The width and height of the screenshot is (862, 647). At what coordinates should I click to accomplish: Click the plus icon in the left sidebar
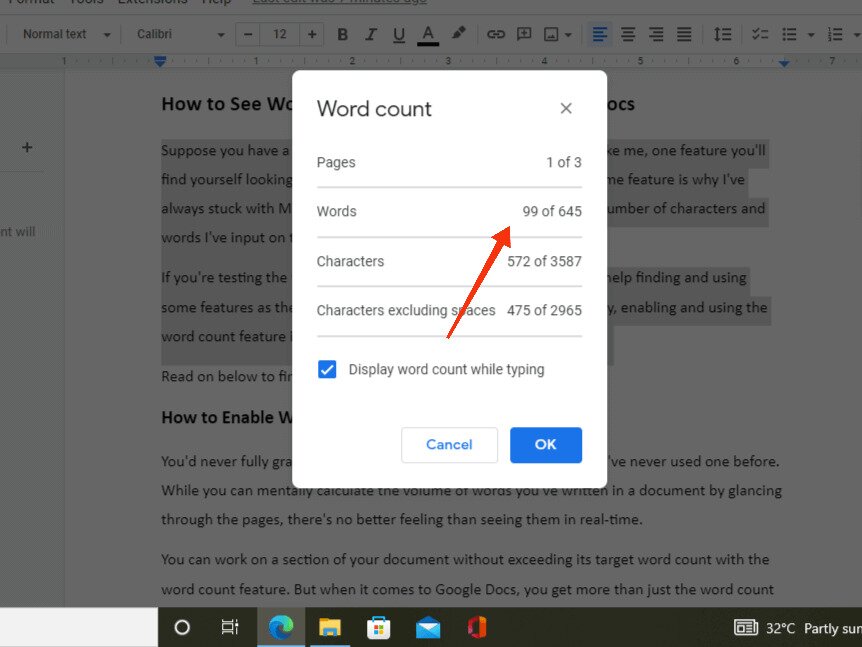27,147
